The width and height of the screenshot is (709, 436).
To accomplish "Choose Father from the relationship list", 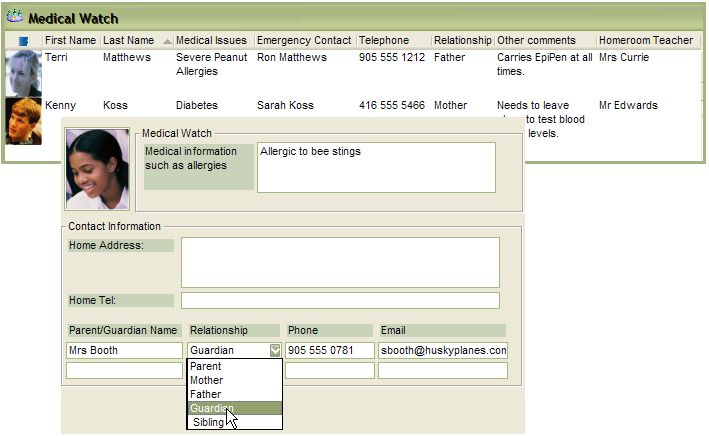I will coord(205,395).
